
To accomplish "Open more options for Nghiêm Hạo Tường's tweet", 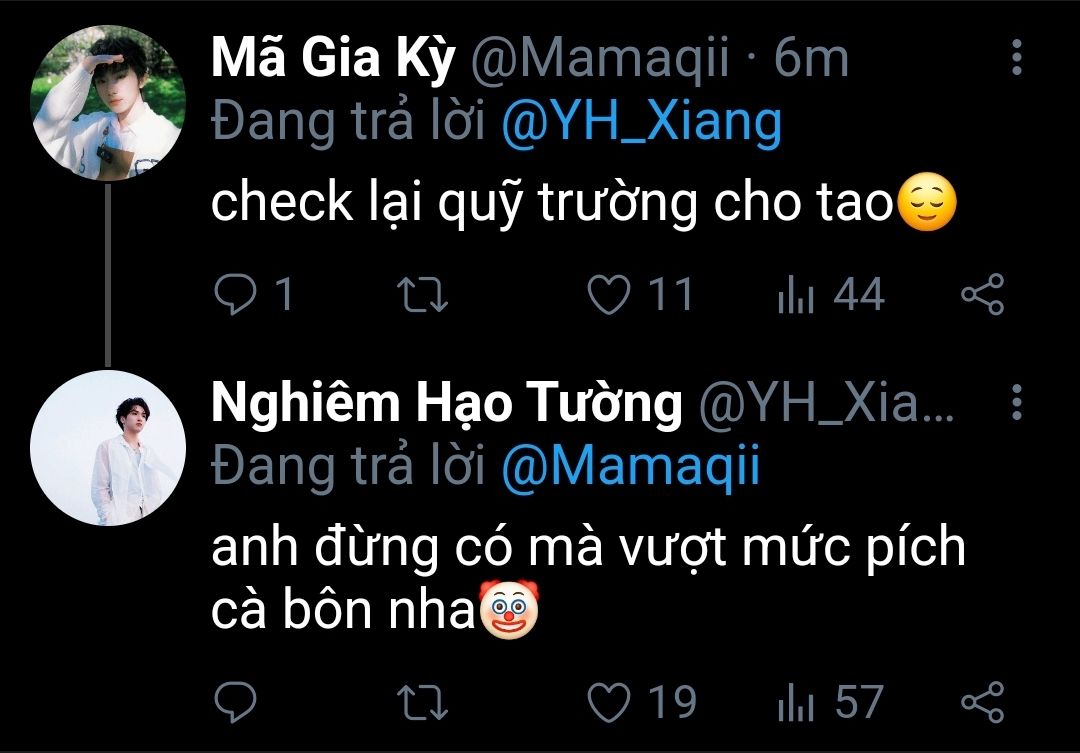I will (x=1016, y=403).
